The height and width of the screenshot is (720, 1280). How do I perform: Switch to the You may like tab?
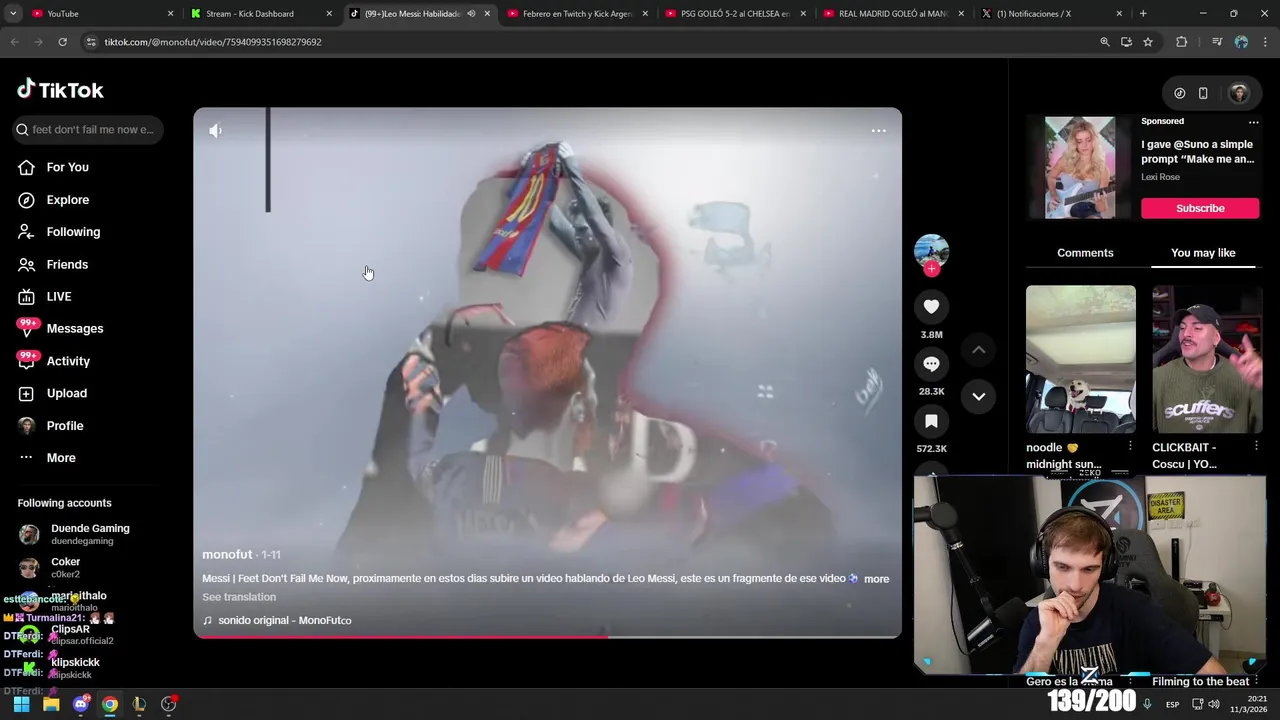[x=1203, y=253]
